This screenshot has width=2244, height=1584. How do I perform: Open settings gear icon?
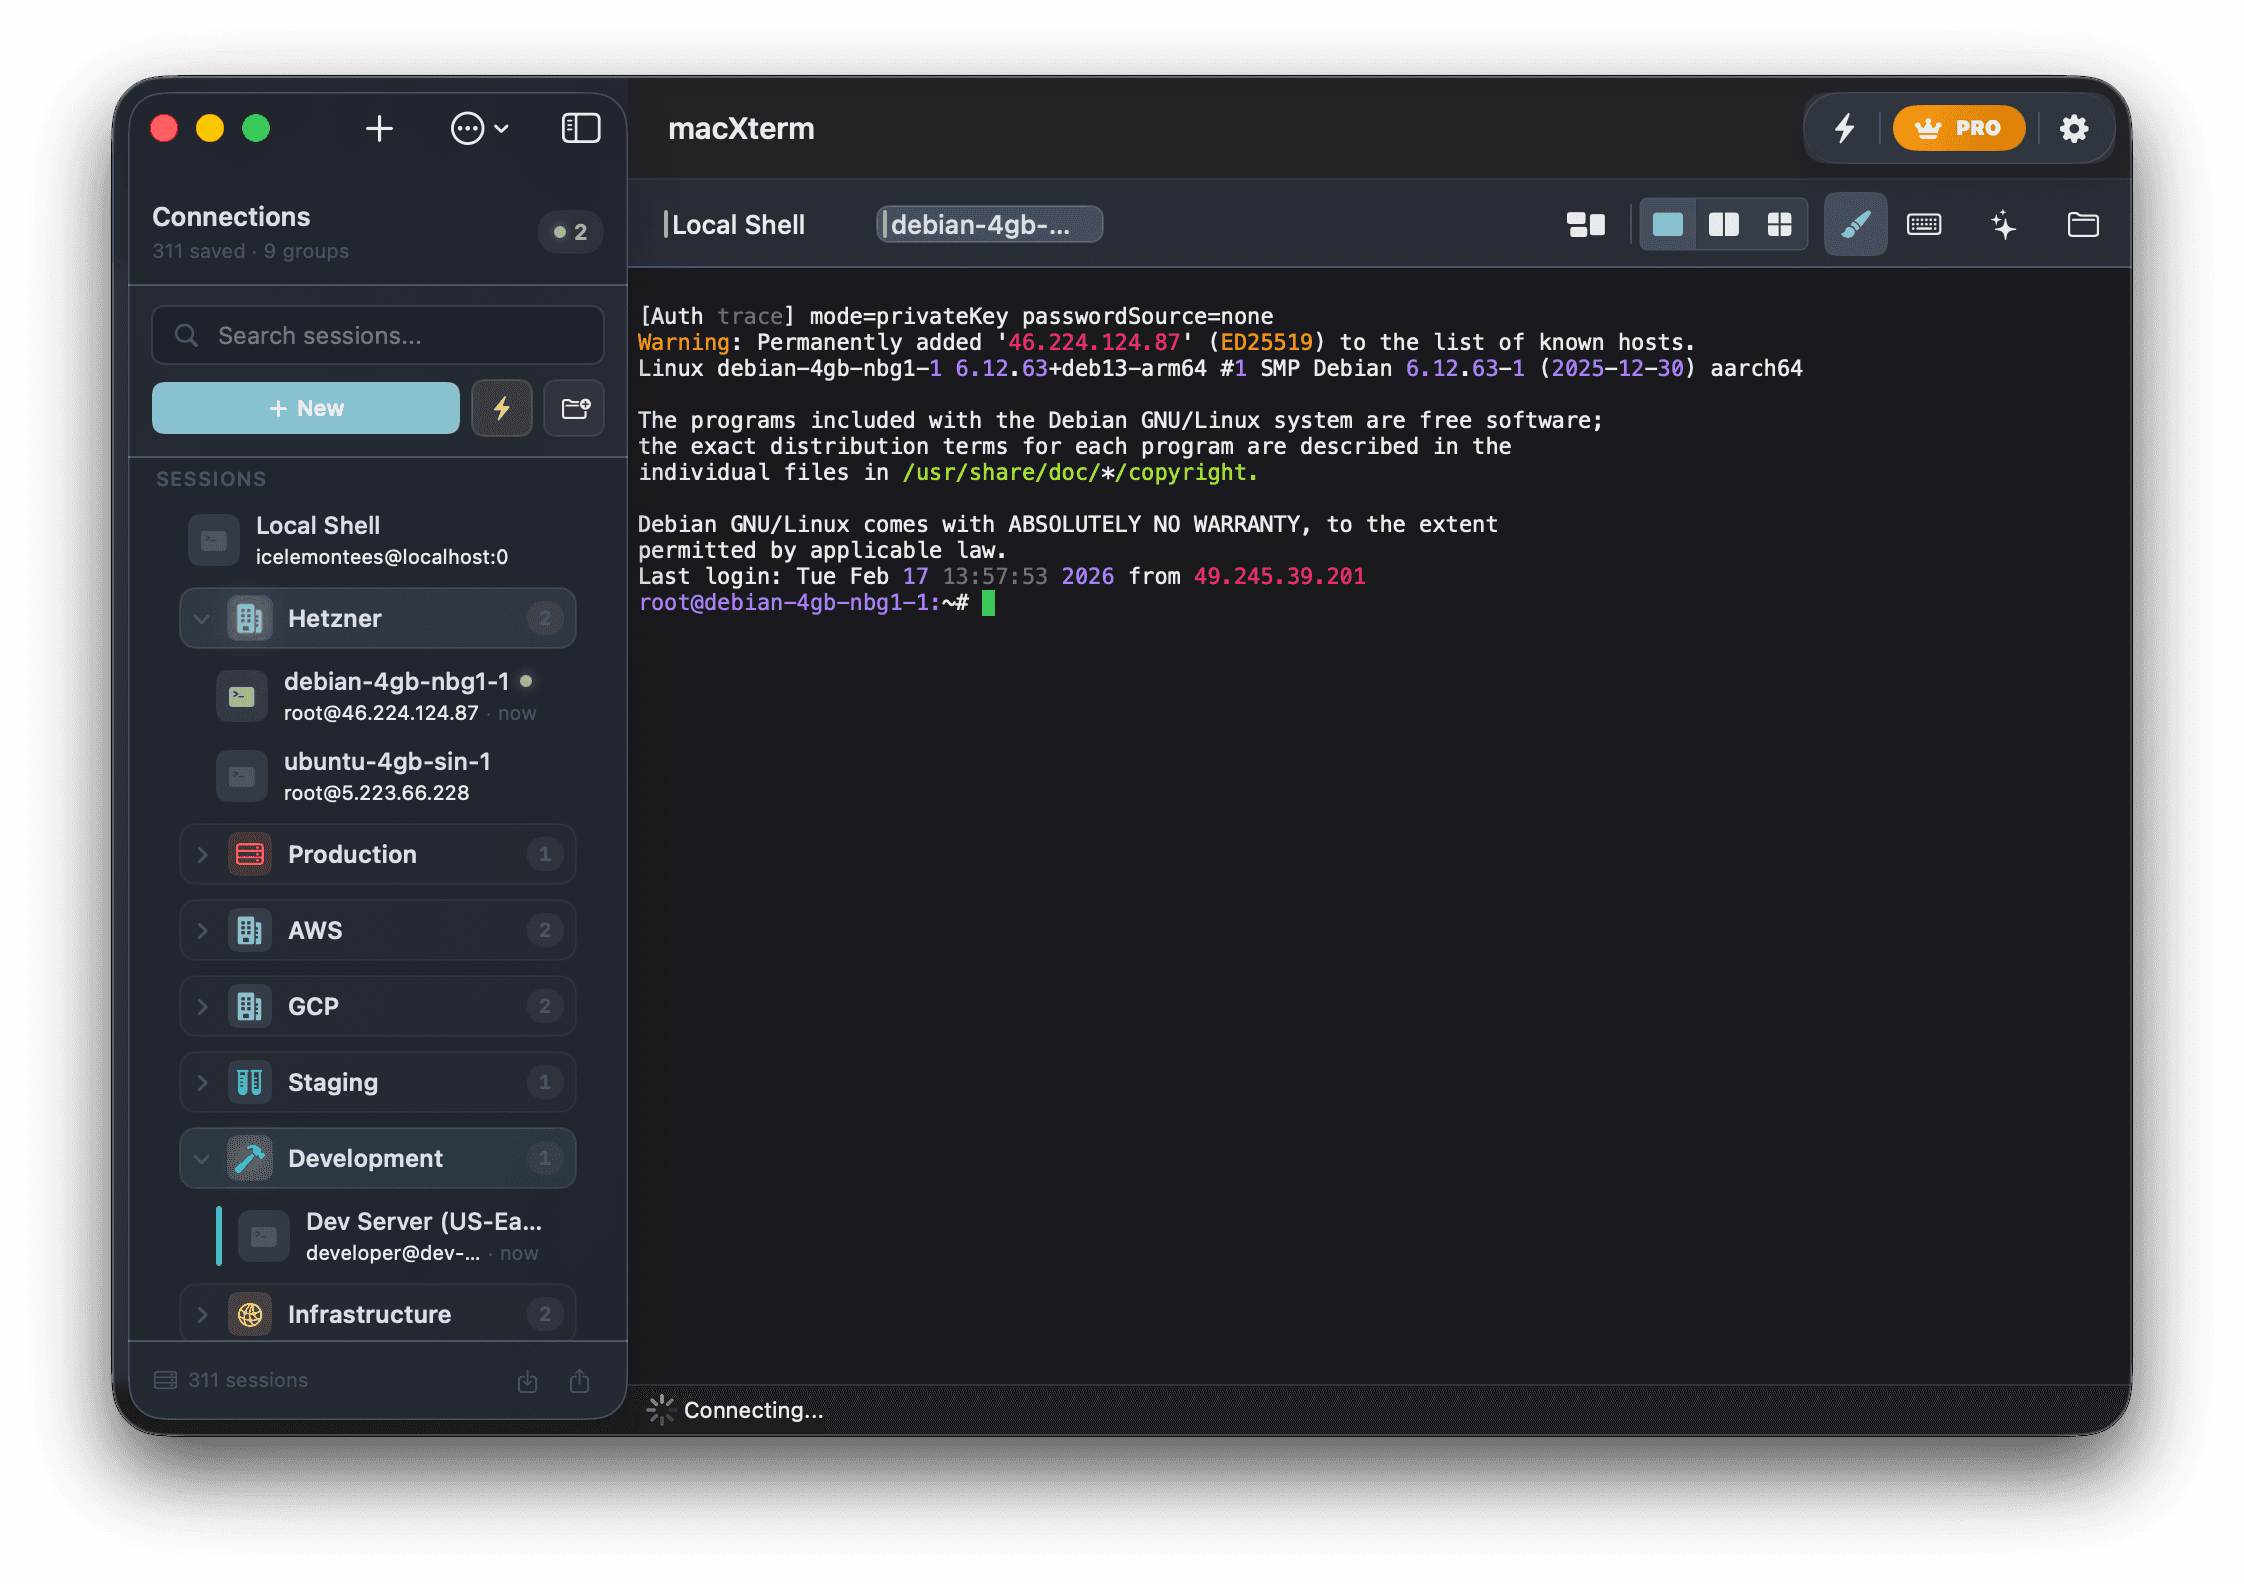[x=2074, y=128]
